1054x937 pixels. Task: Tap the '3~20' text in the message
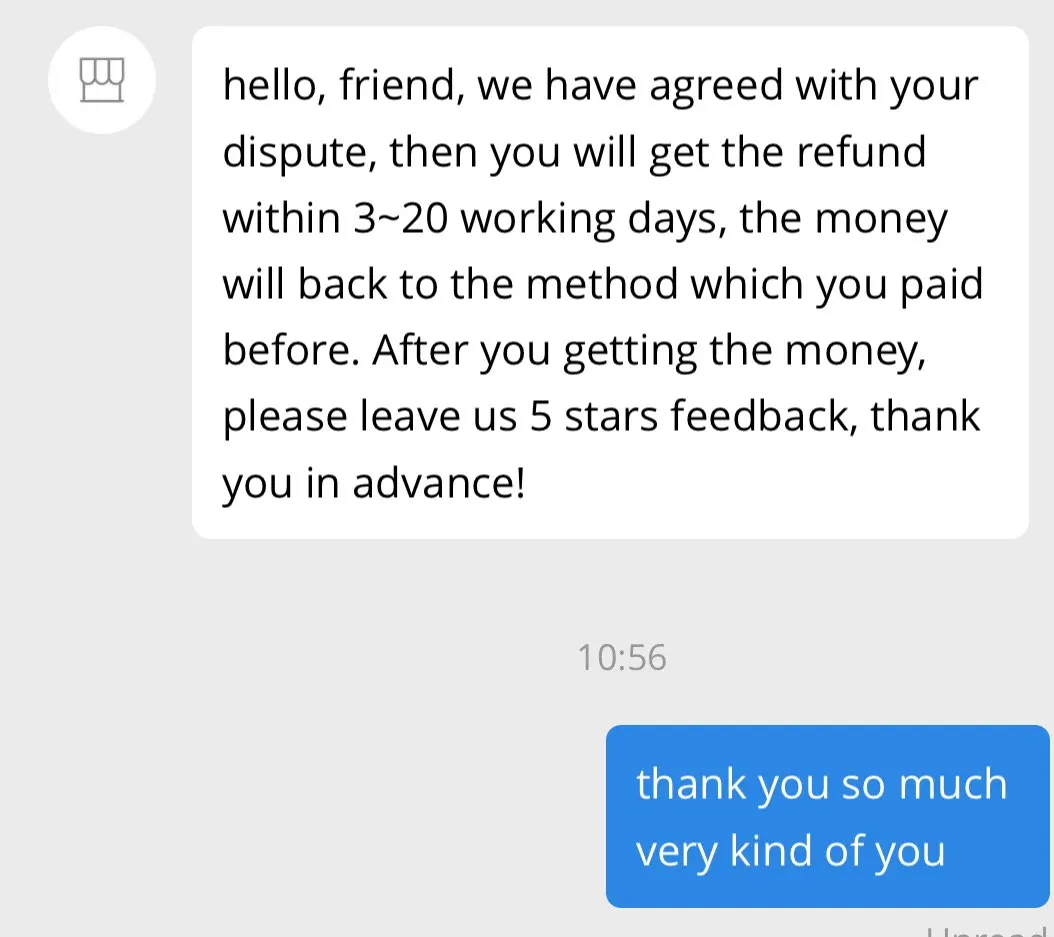(401, 218)
